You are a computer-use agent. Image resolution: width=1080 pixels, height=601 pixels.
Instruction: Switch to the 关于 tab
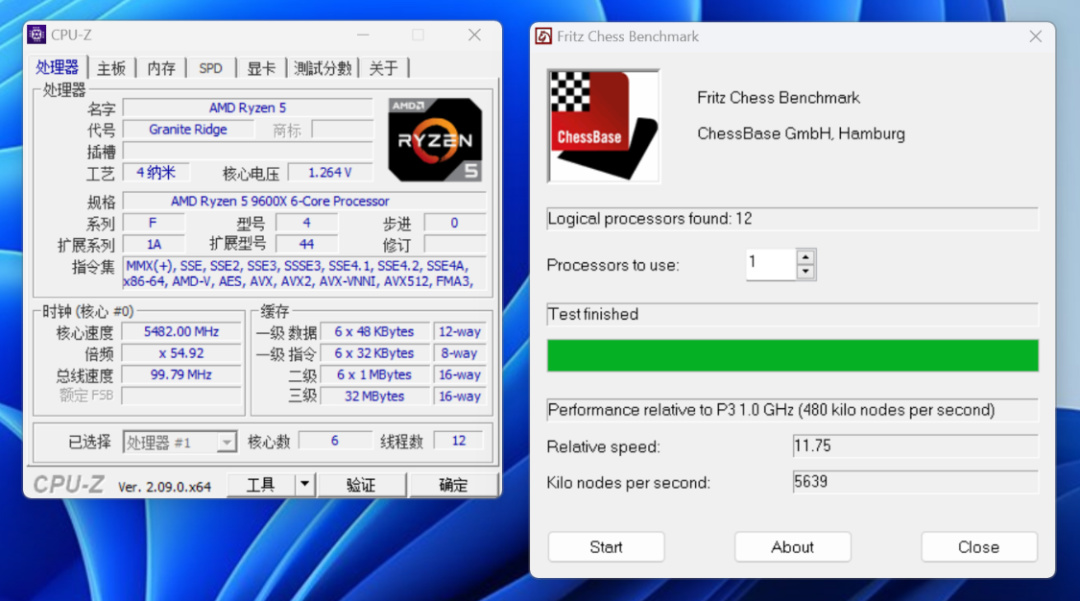click(384, 68)
